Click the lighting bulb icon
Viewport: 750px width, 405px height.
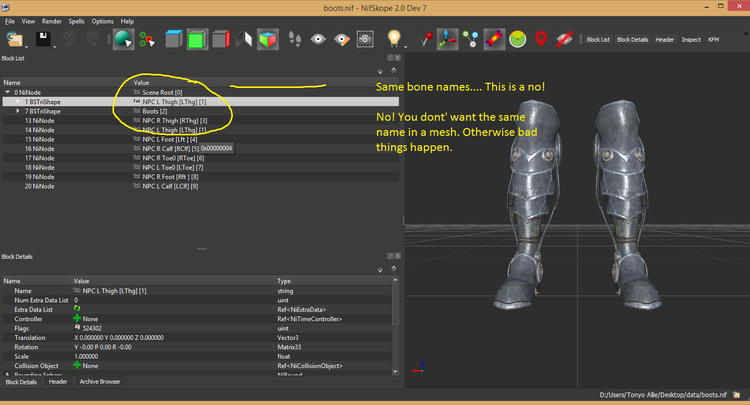394,39
